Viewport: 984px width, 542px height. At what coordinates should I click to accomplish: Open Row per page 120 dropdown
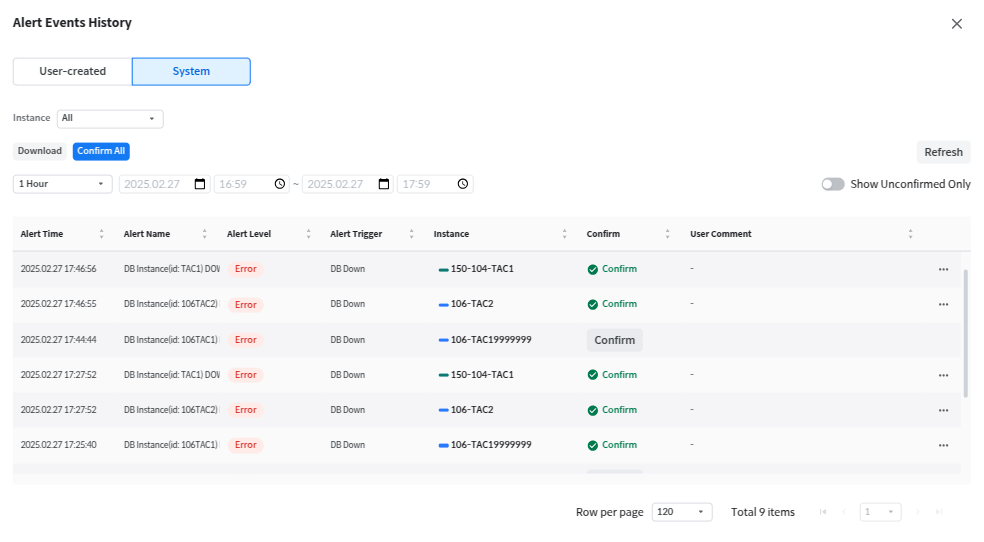[x=681, y=512]
